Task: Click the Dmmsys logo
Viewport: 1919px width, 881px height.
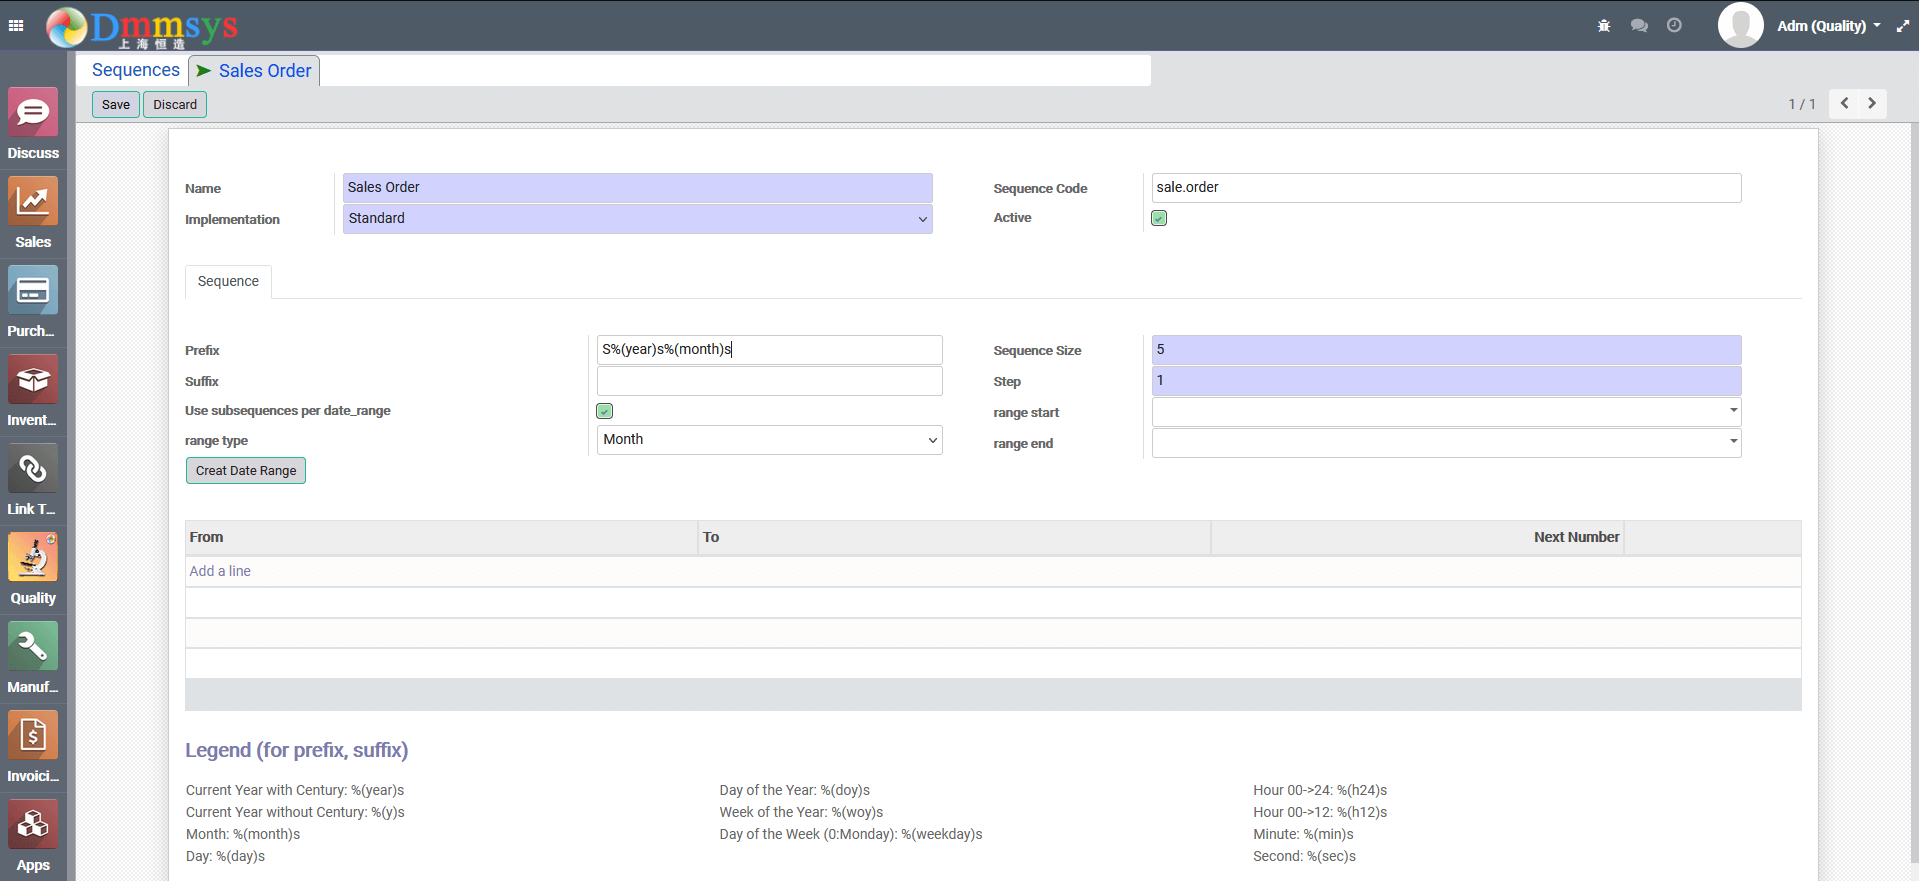Action: pyautogui.click(x=142, y=27)
